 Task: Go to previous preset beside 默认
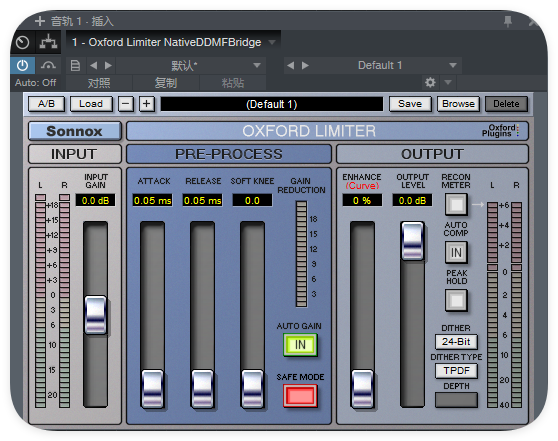click(x=94, y=65)
